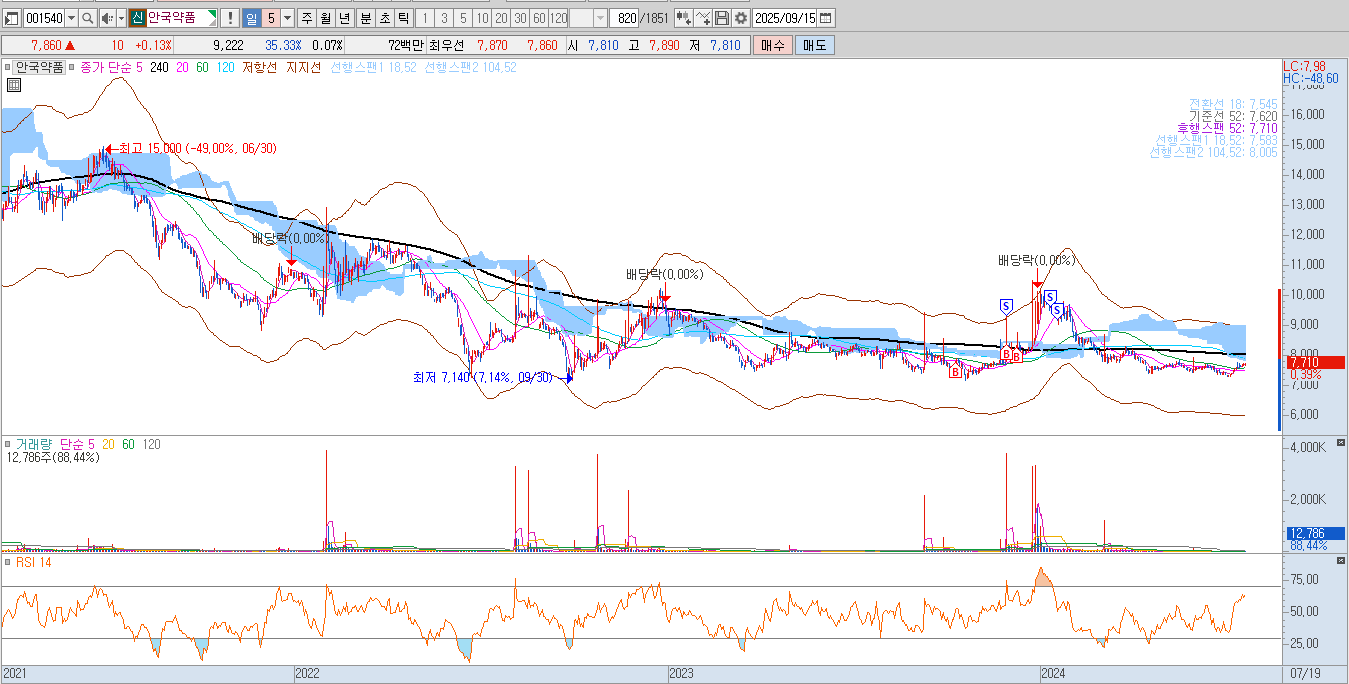This screenshot has width=1349, height=684.
Task: Switch to weekly (주) chart period
Action: [x=306, y=18]
